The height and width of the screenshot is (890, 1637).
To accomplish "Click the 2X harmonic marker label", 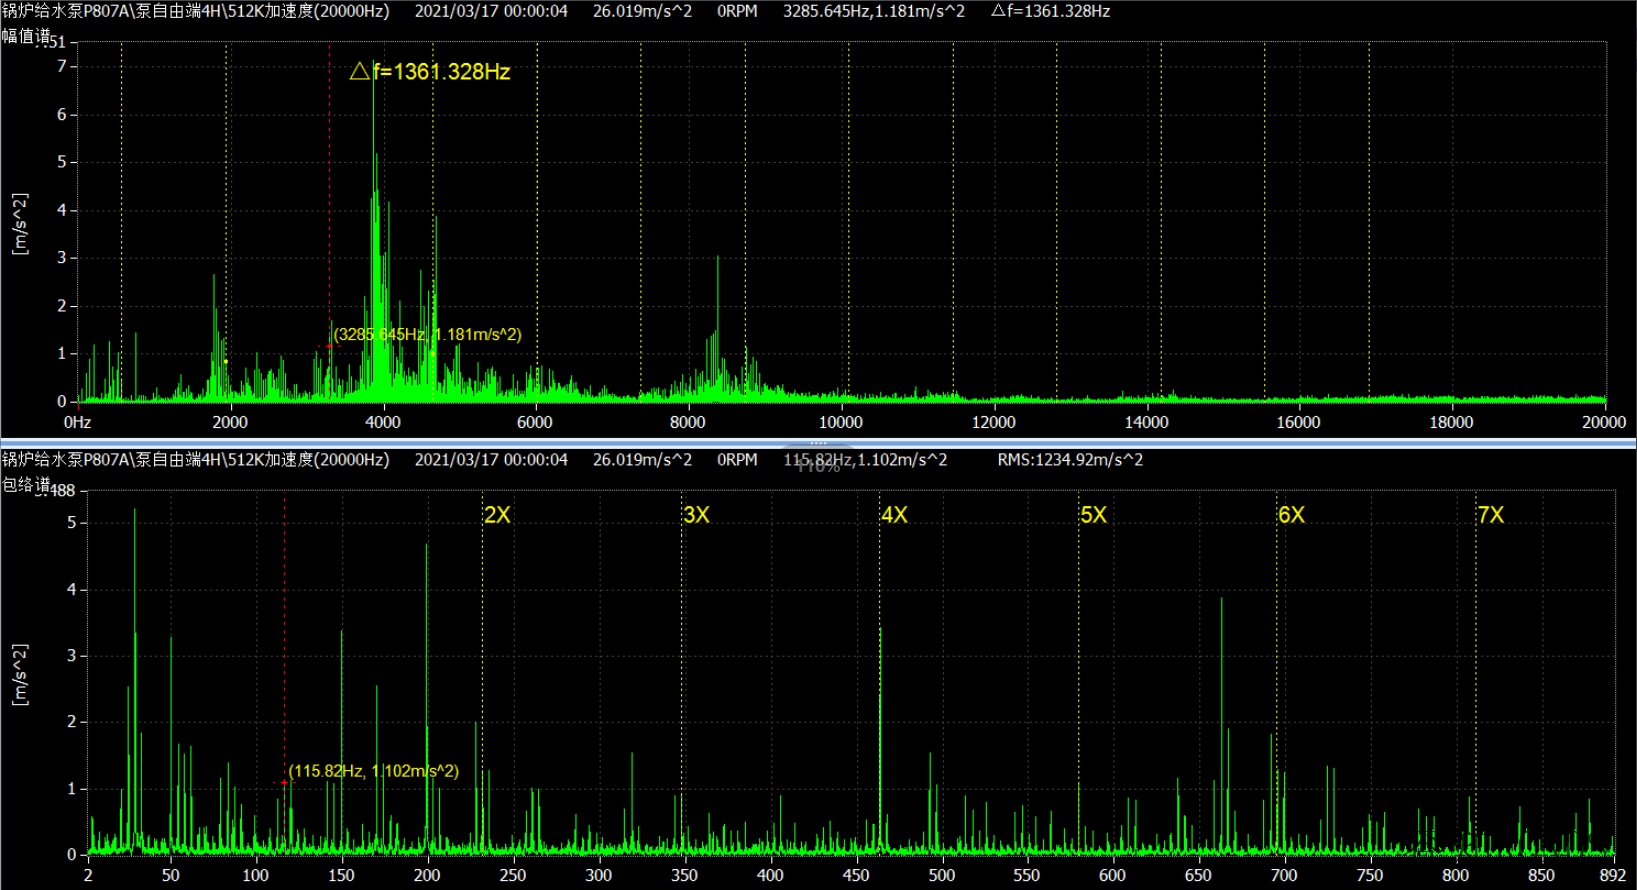I will 497,515.
